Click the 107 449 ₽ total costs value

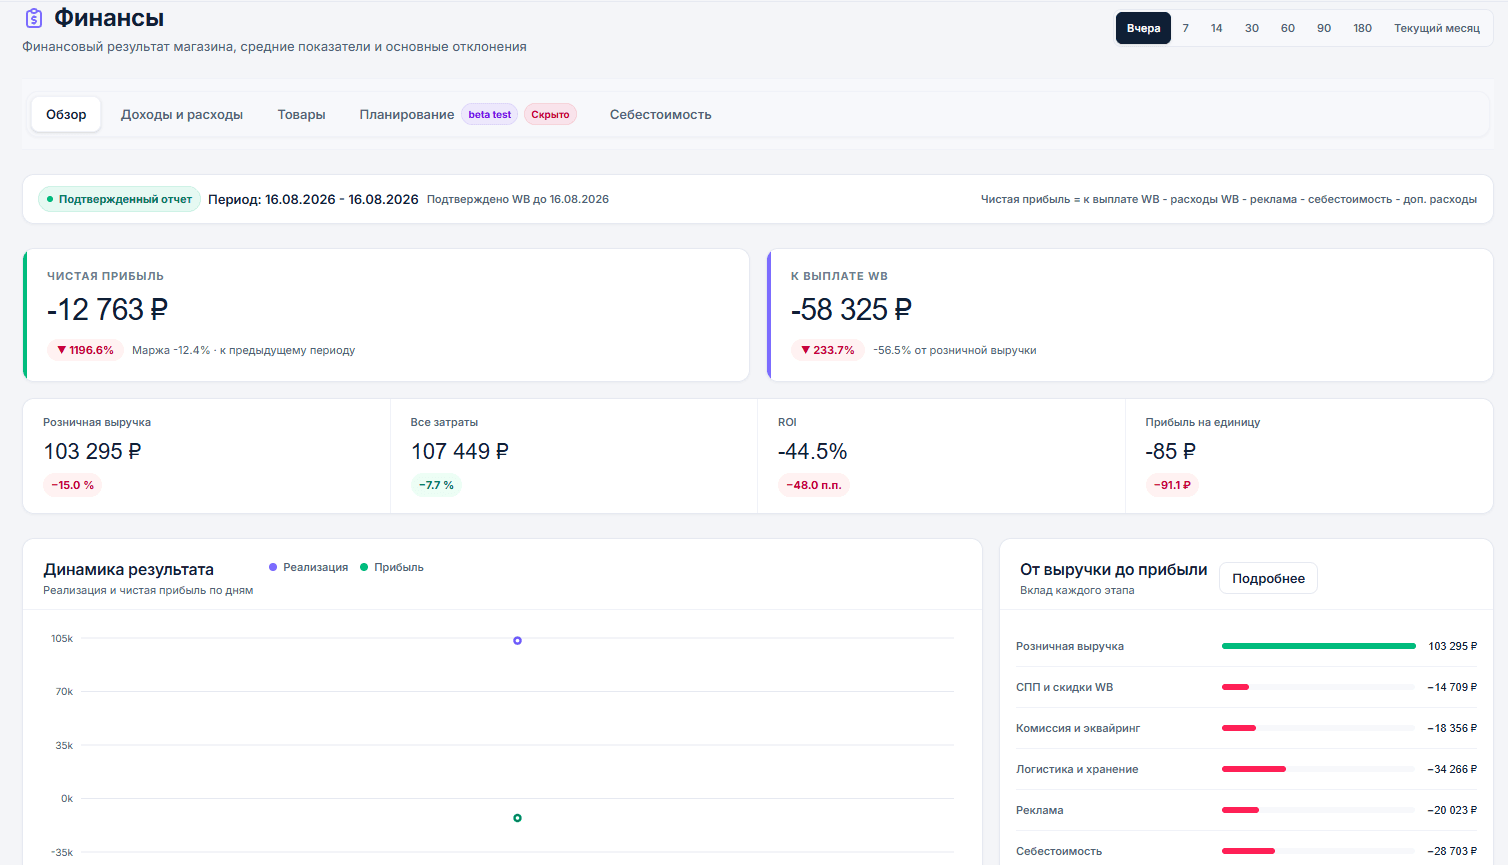click(x=460, y=451)
